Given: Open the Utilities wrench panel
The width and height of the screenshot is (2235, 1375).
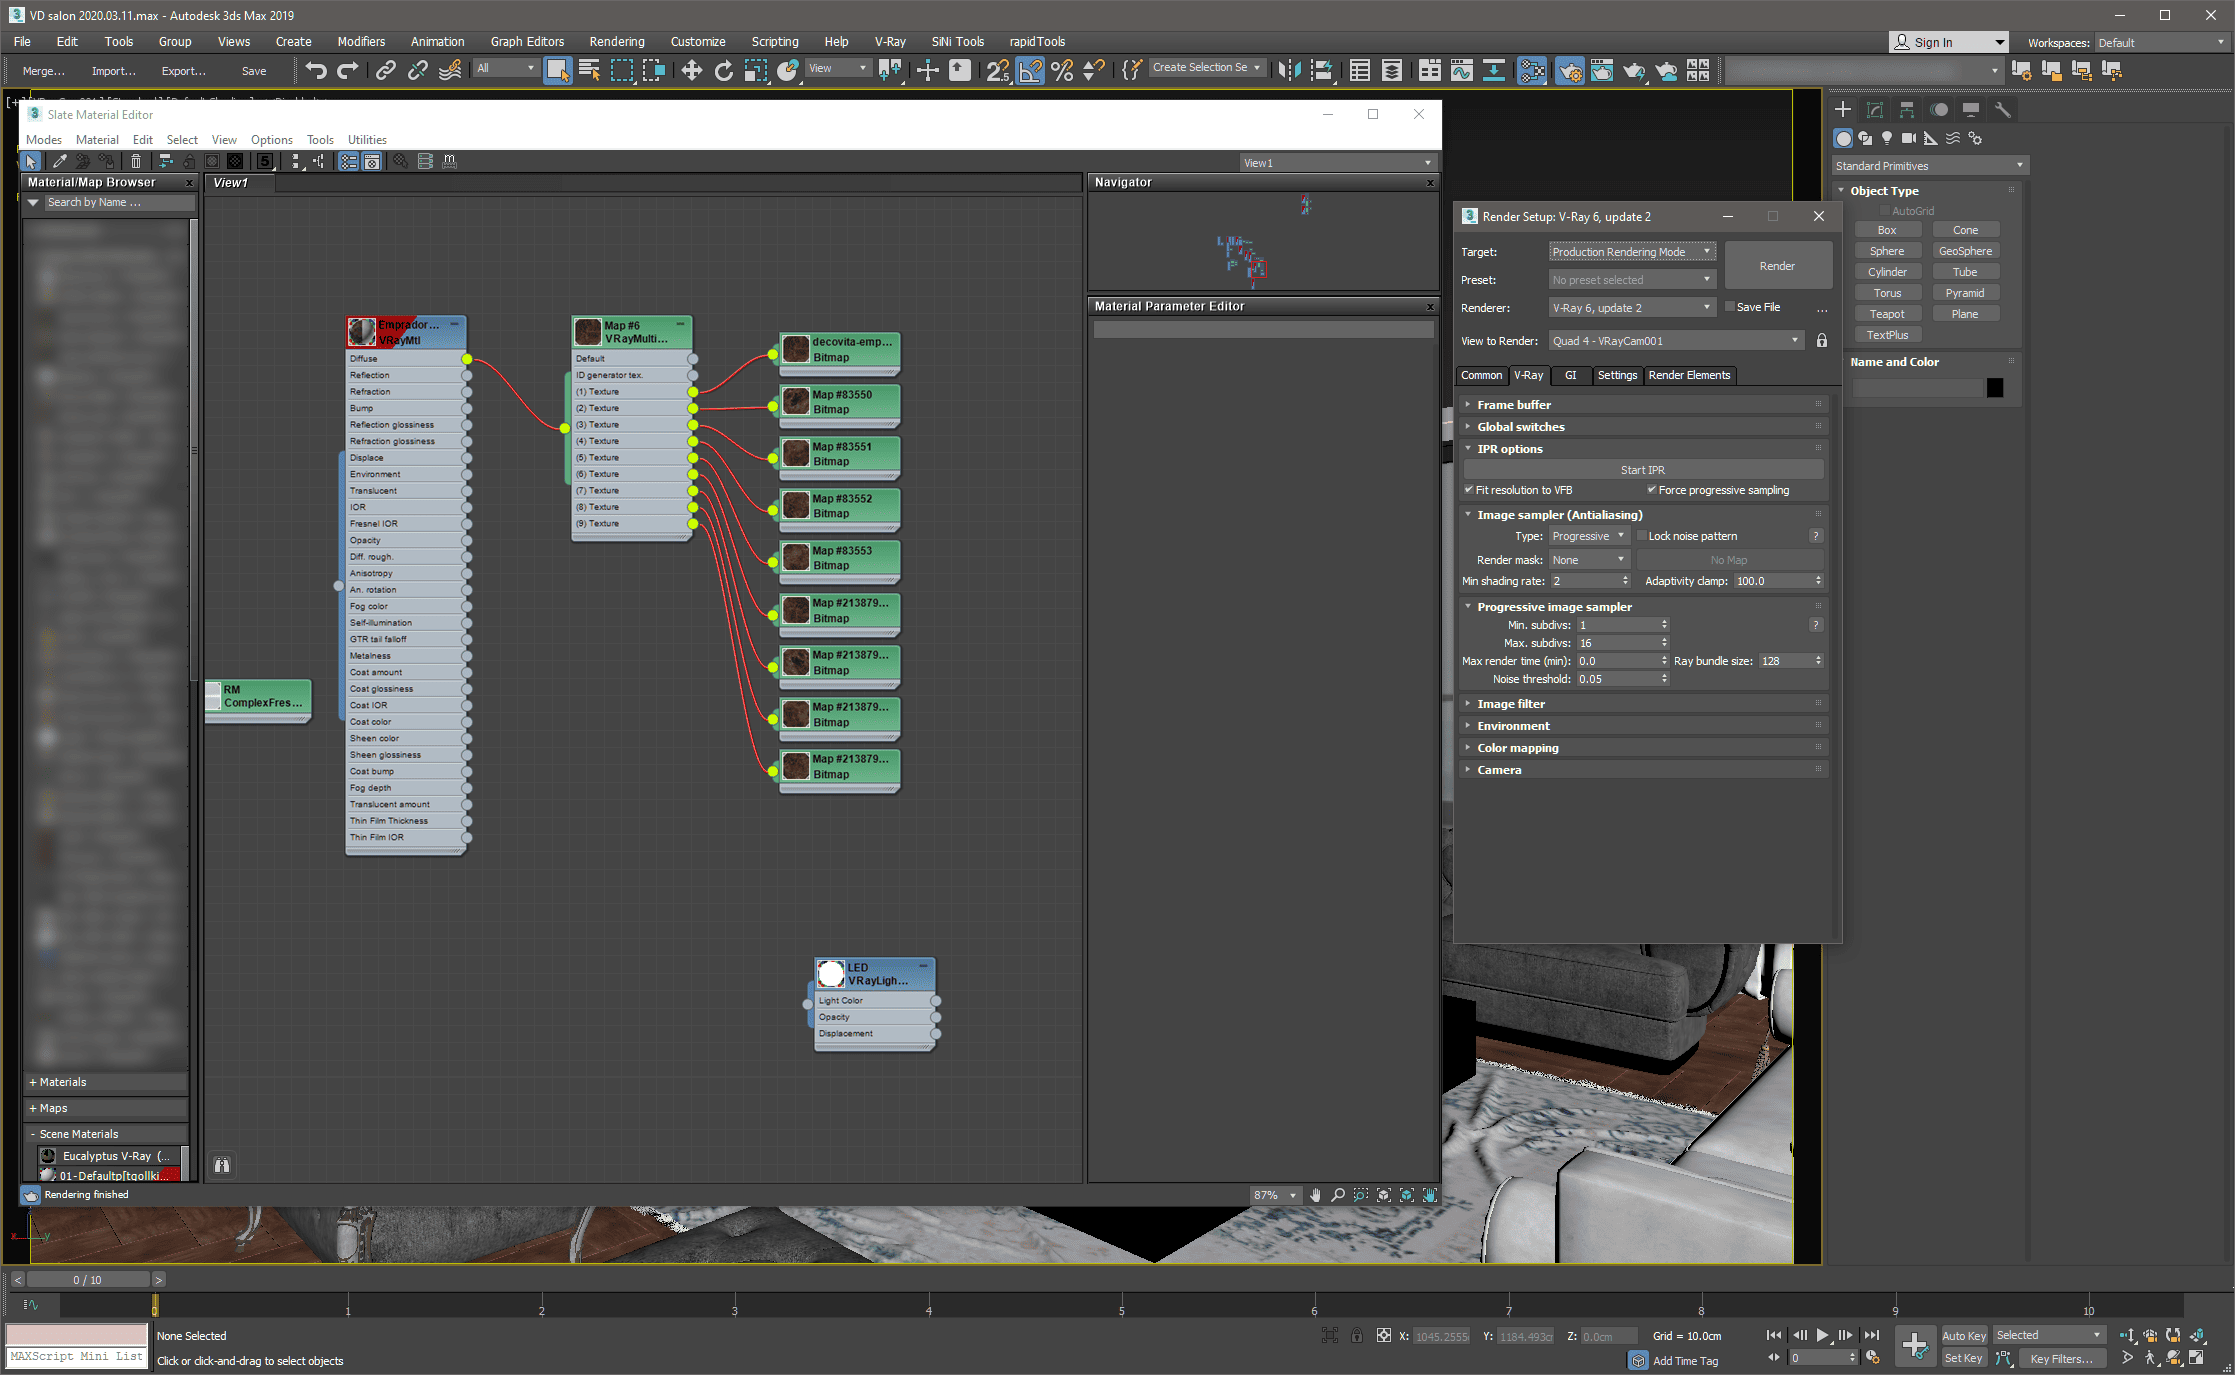Looking at the screenshot, I should (2002, 110).
